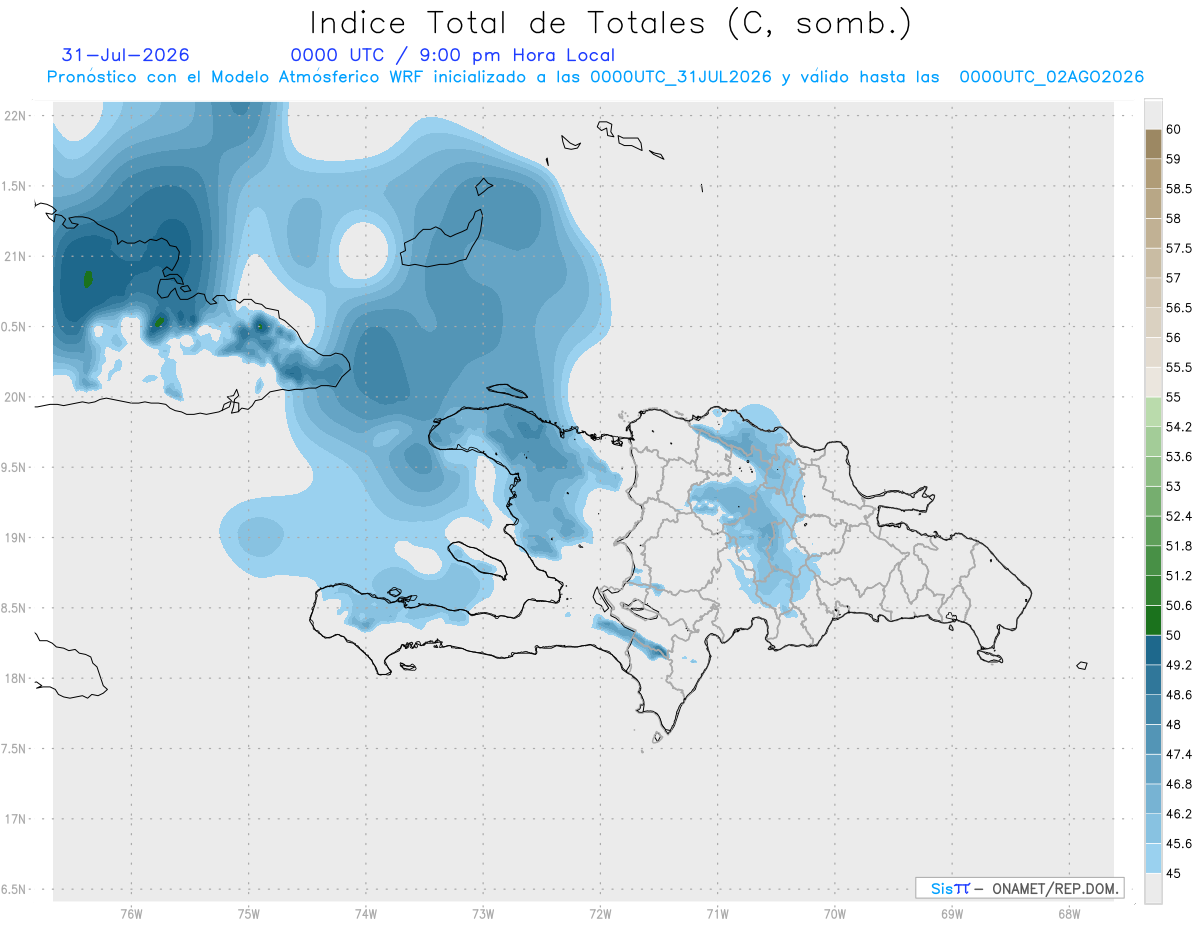Click longitude label "75W"
This screenshot has height=927, width=1200.
click(x=249, y=913)
